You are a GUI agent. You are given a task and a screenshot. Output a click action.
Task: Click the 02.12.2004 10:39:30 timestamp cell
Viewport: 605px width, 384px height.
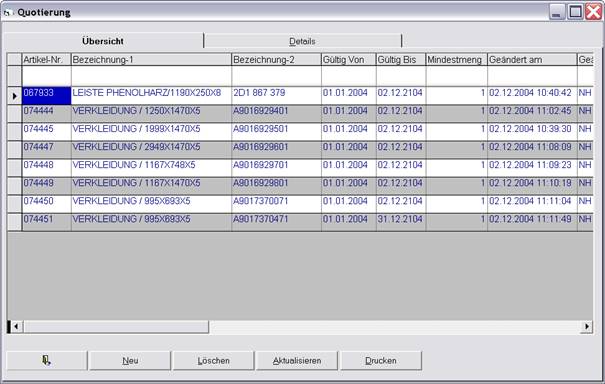[x=532, y=132]
